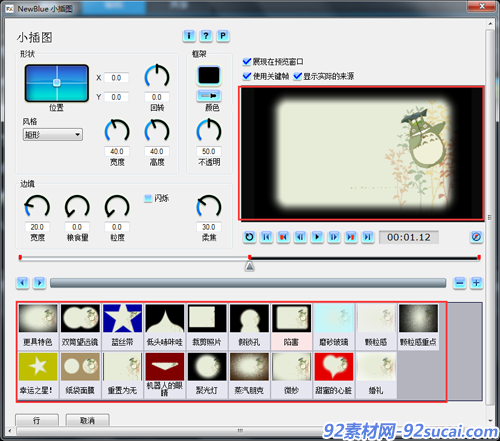500x441 pixels.
Task: Toggle loop playback in the preview controls
Action: pos(249,237)
